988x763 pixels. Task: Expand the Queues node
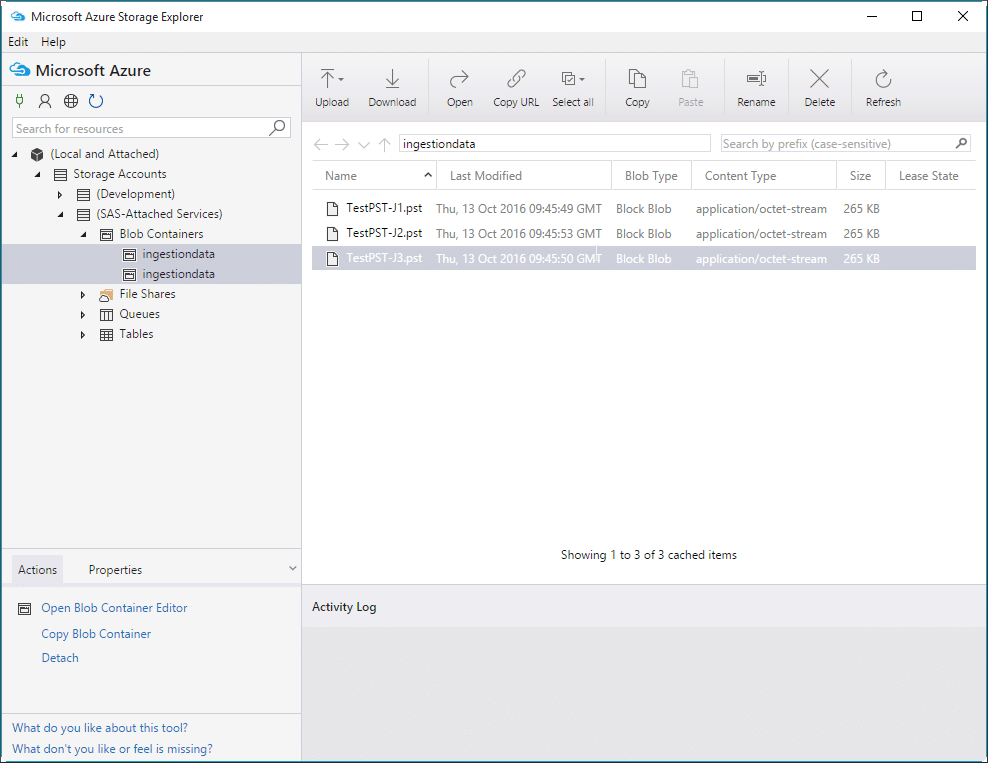click(x=83, y=314)
